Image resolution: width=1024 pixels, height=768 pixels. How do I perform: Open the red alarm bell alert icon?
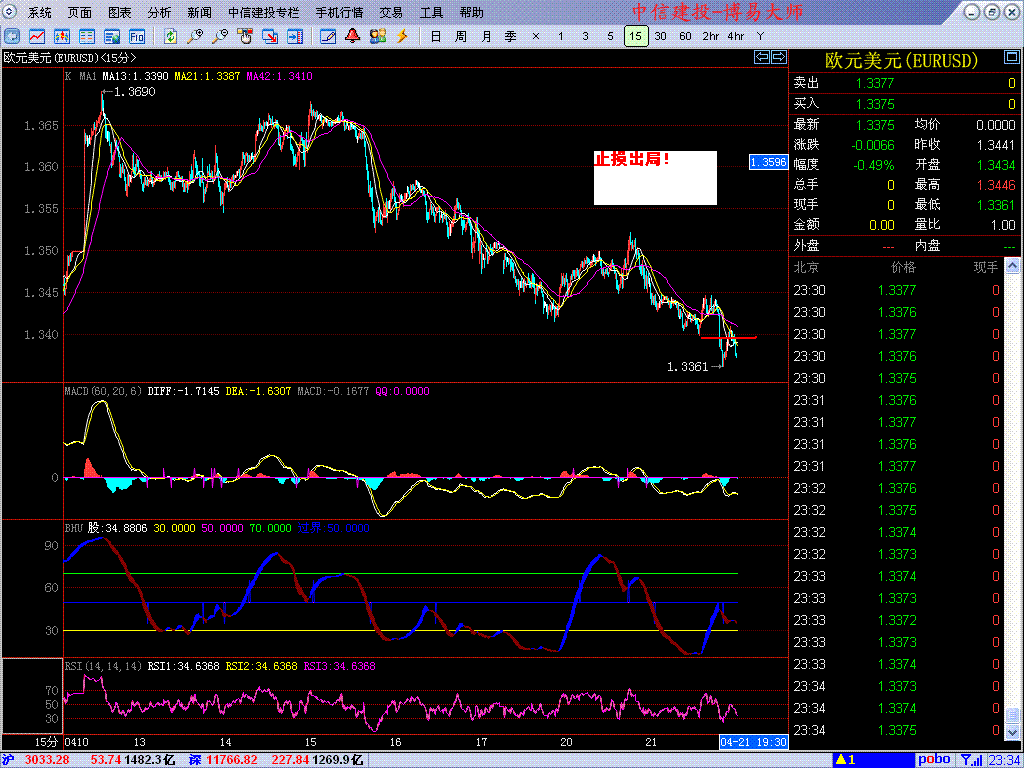click(353, 36)
